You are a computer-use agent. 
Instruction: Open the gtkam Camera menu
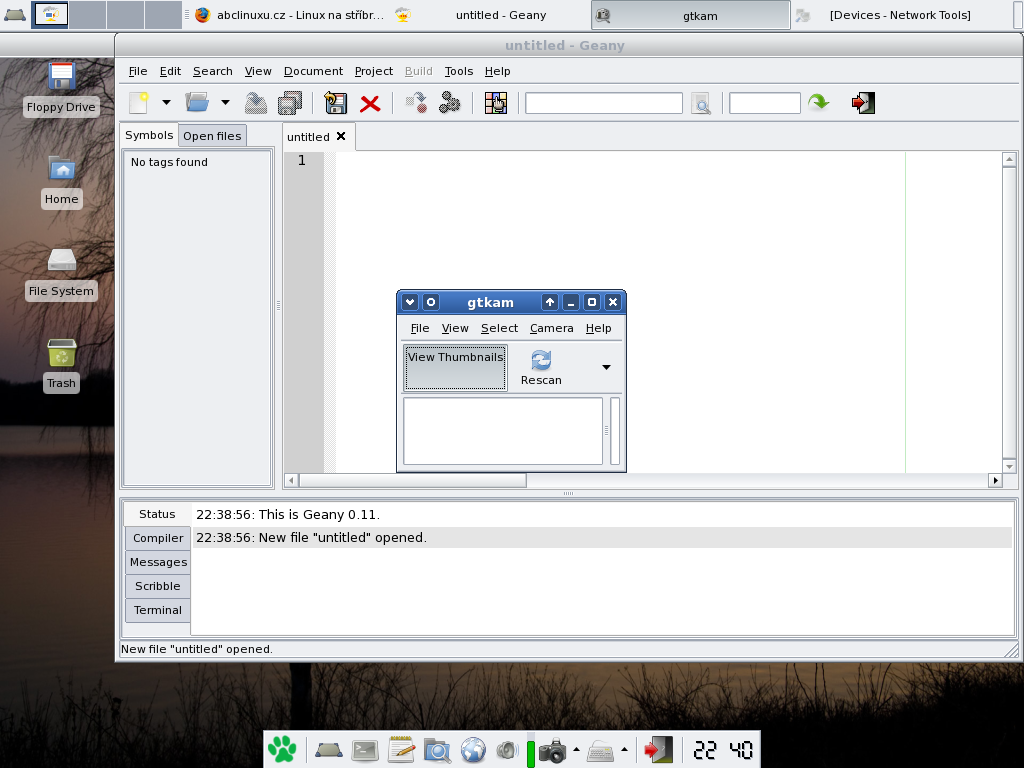tap(552, 328)
